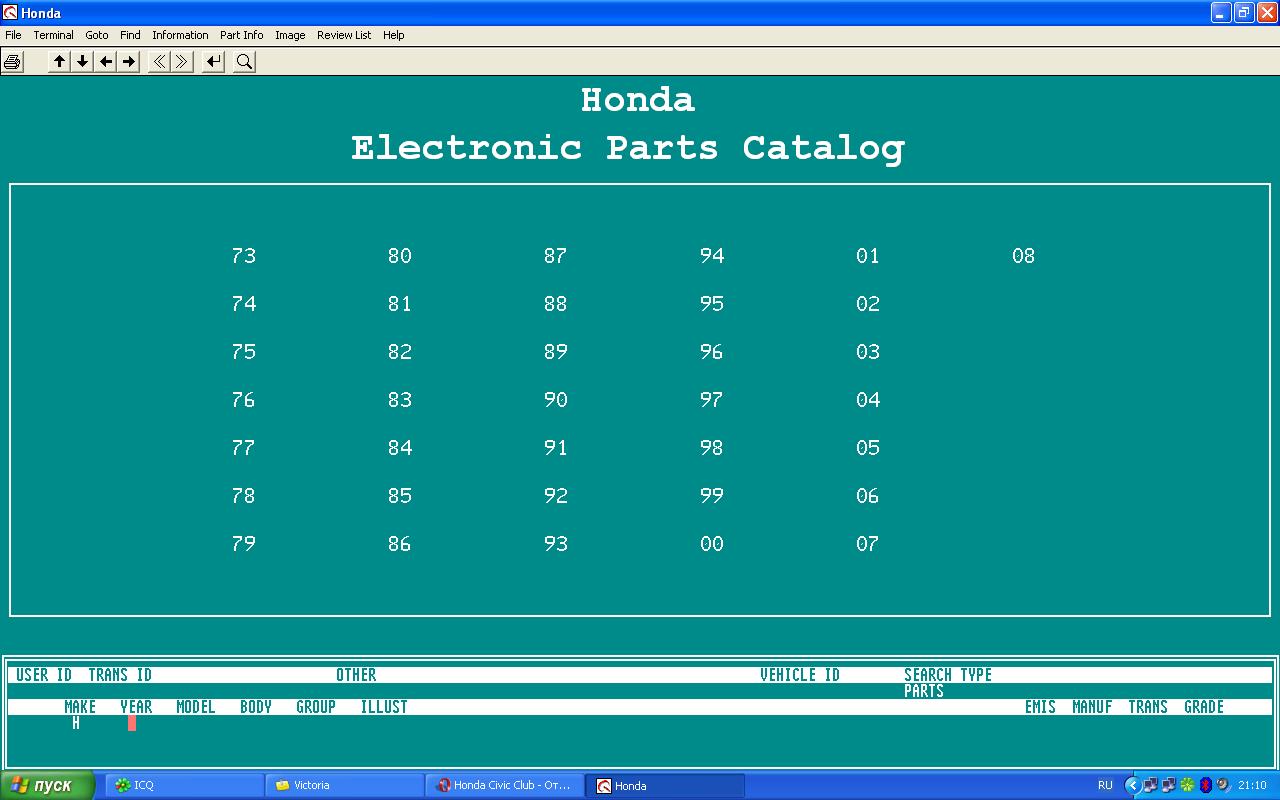This screenshot has width=1280, height=800.
Task: Select model year 93
Action: (x=556, y=544)
